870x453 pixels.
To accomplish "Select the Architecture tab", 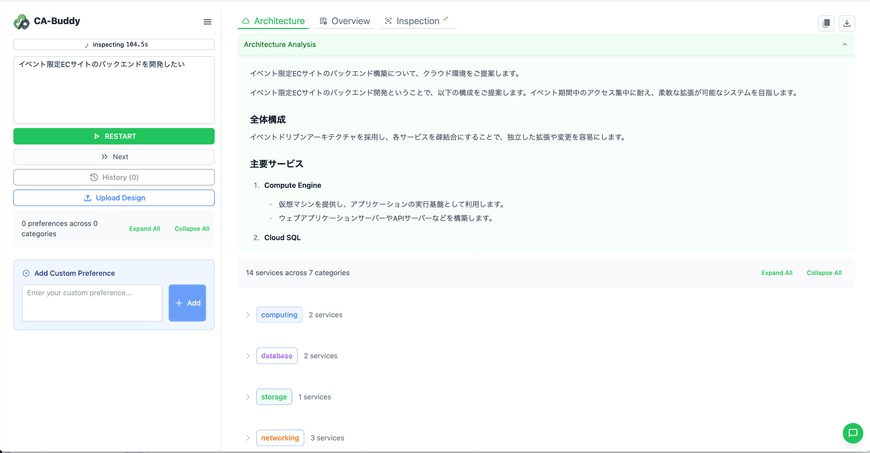I will (x=273, y=21).
